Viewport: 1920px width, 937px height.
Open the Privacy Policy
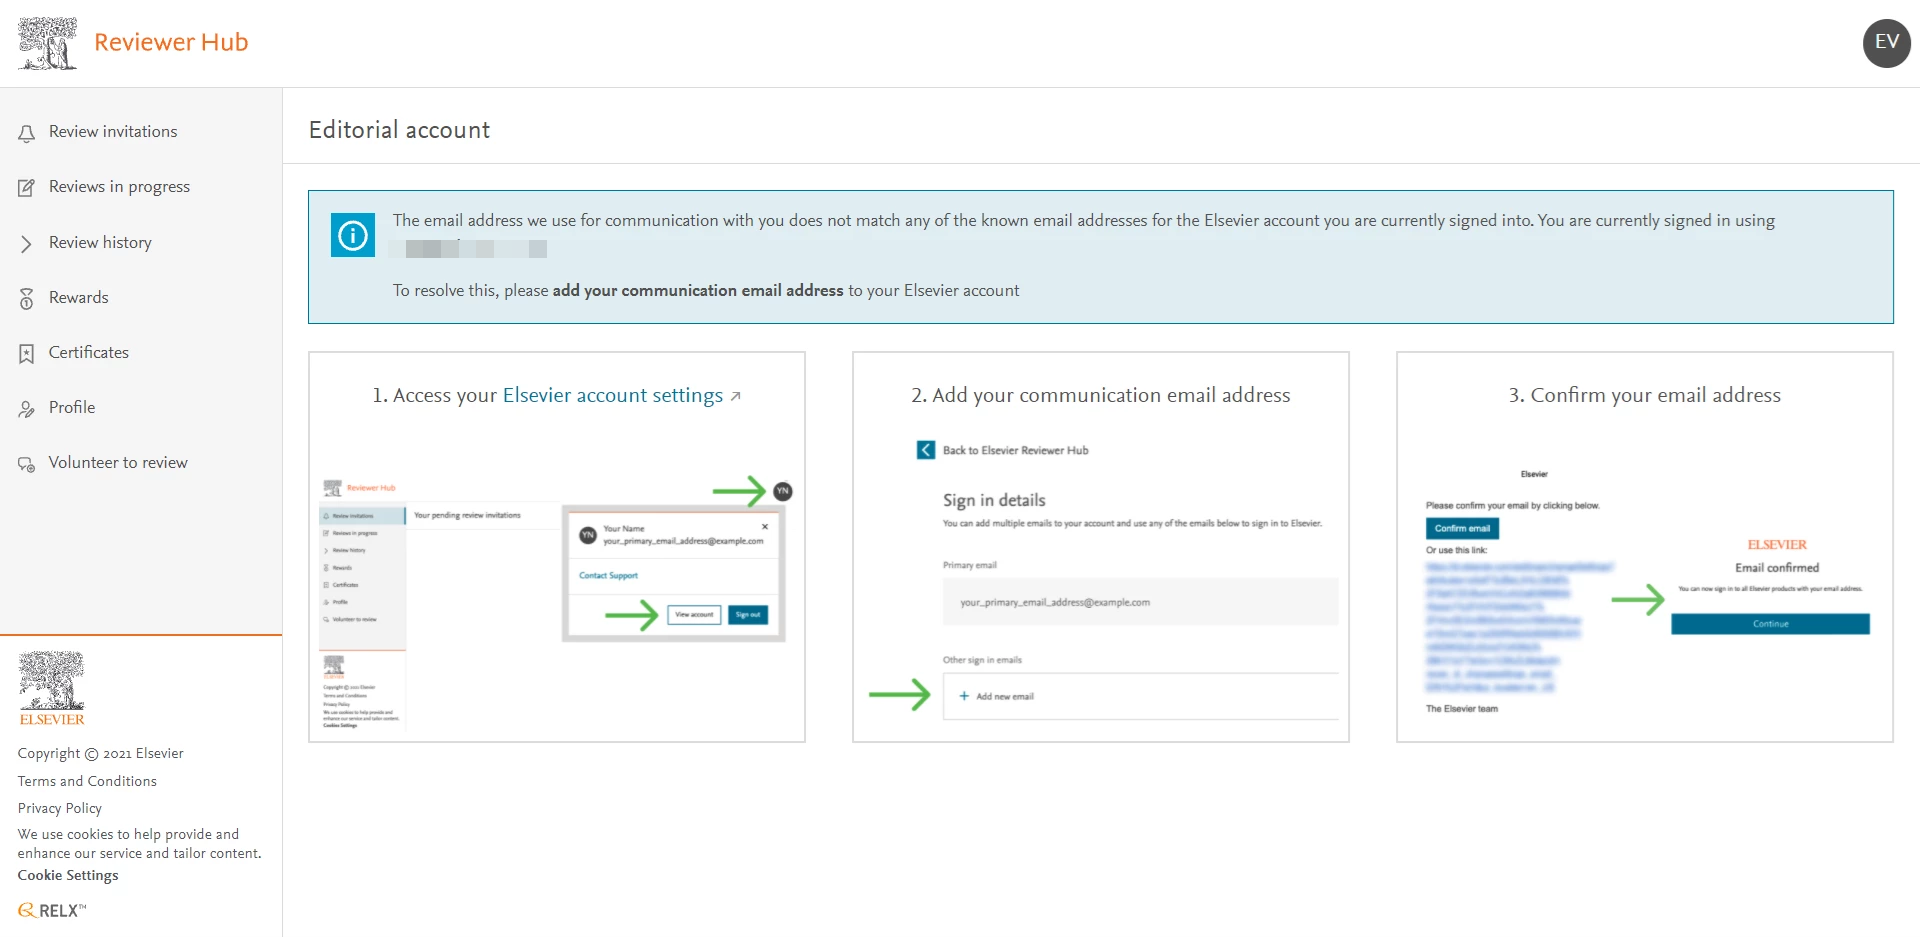point(59,808)
